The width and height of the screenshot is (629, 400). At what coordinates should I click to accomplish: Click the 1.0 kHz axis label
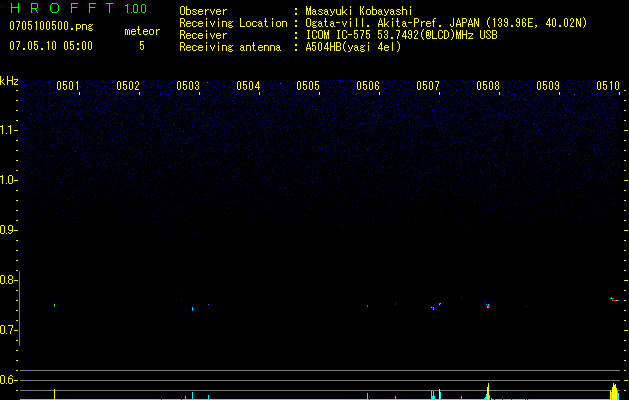point(8,180)
